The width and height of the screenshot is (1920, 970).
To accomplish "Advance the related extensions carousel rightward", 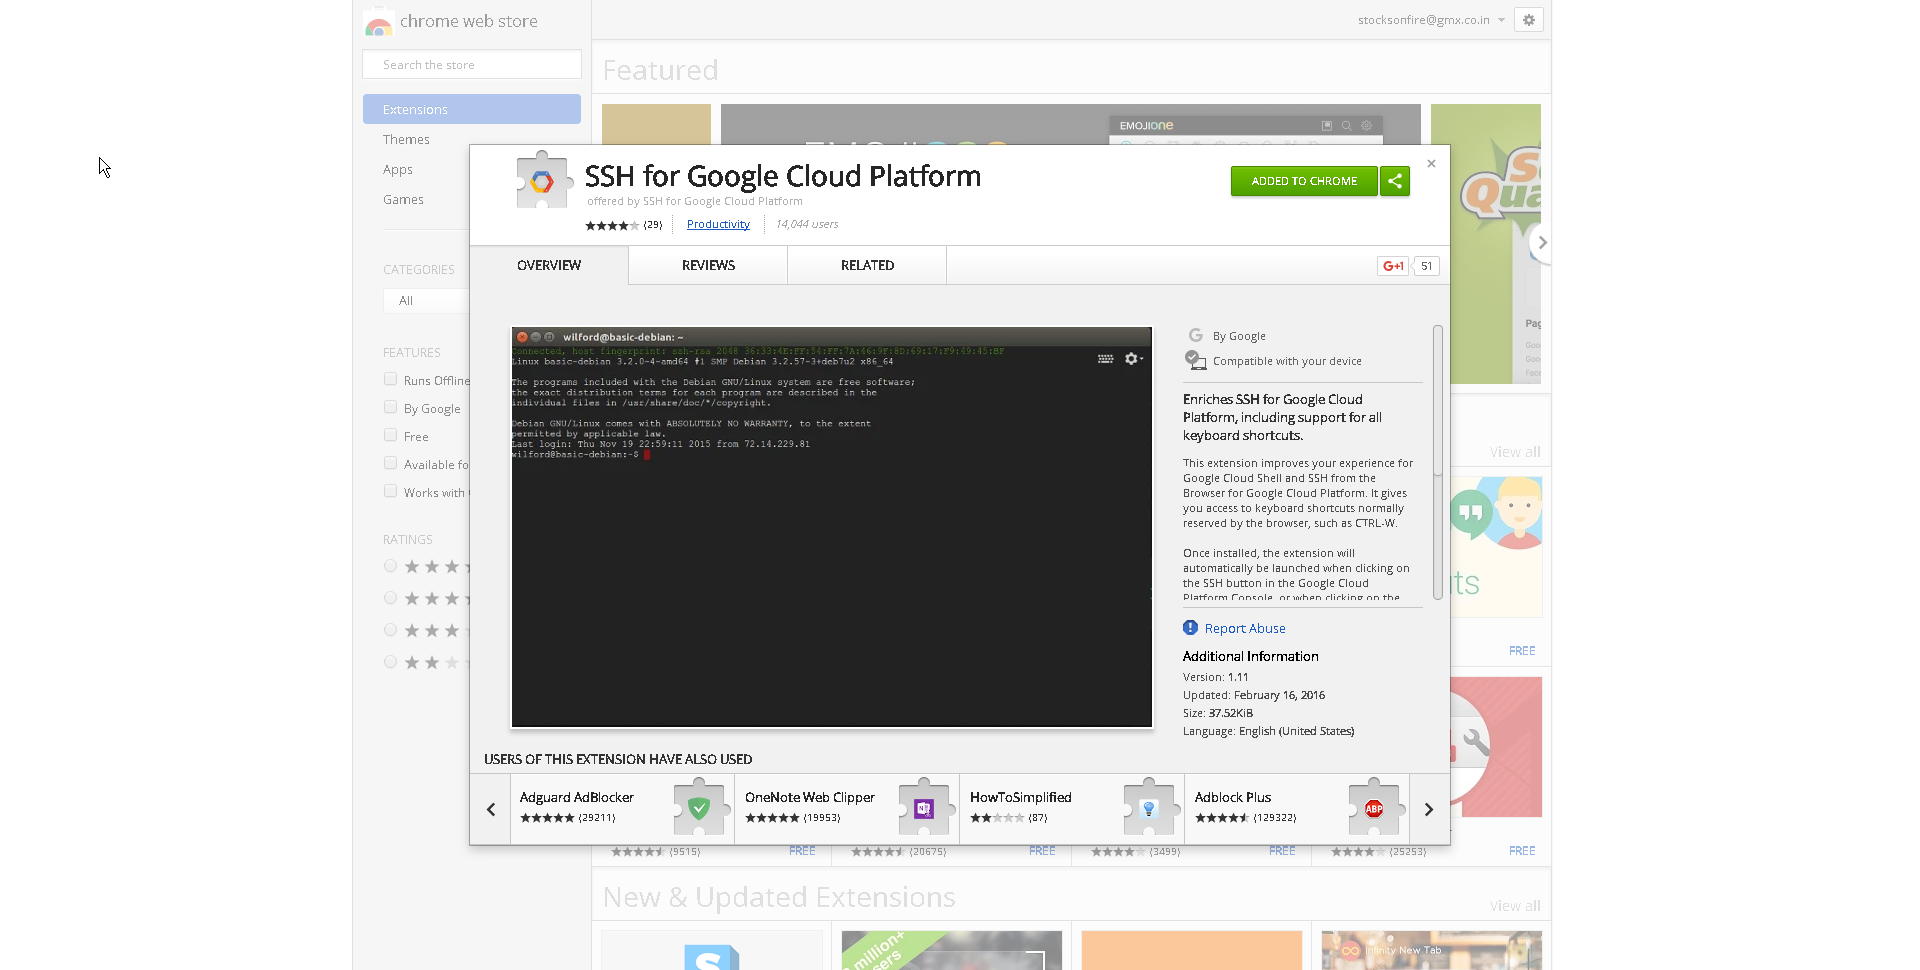I will point(1428,809).
